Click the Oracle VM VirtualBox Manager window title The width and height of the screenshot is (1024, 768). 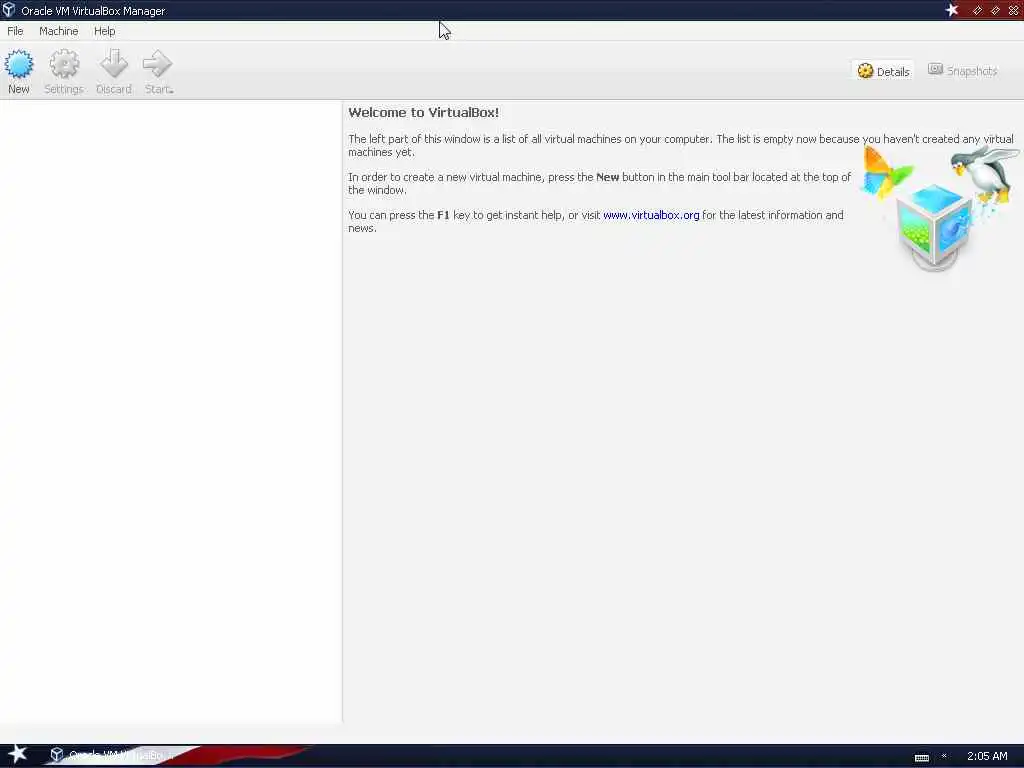(93, 10)
